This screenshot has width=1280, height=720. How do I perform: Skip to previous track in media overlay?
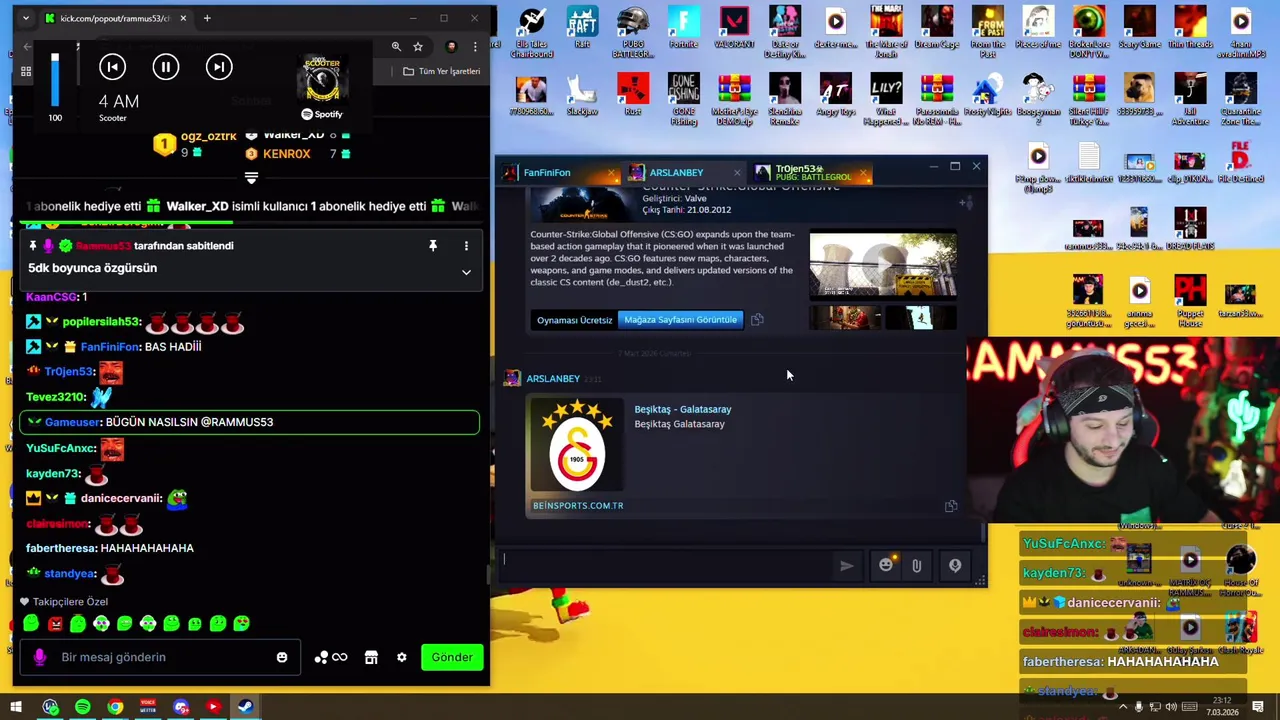click(x=112, y=67)
